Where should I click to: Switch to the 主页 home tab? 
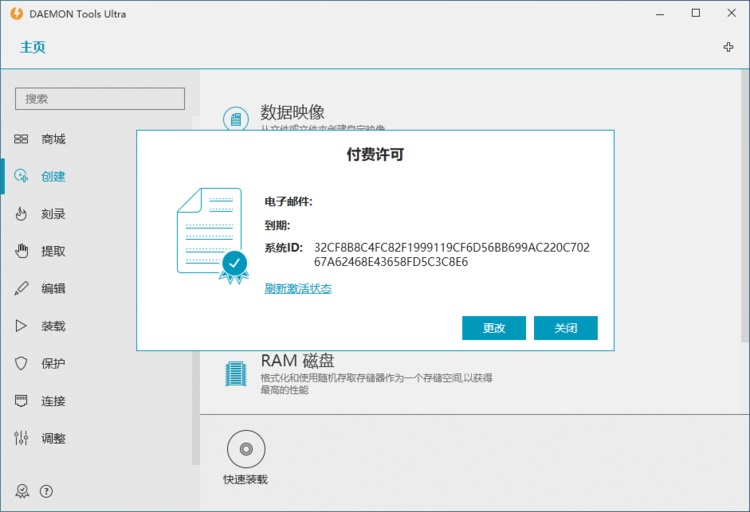[x=33, y=47]
